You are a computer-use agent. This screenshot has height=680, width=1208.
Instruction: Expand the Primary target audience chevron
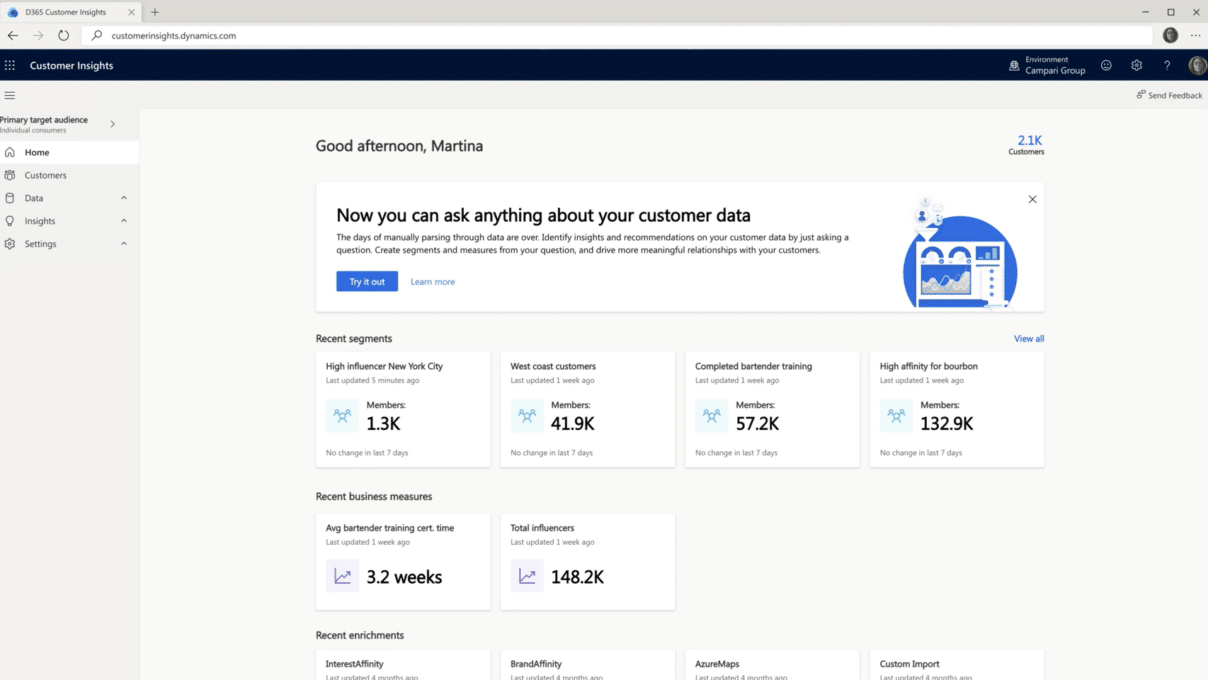coord(112,124)
